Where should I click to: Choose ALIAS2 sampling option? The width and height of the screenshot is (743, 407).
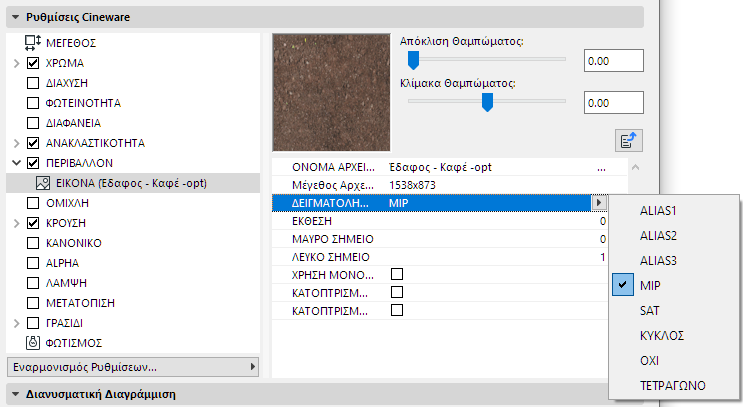tap(674, 235)
